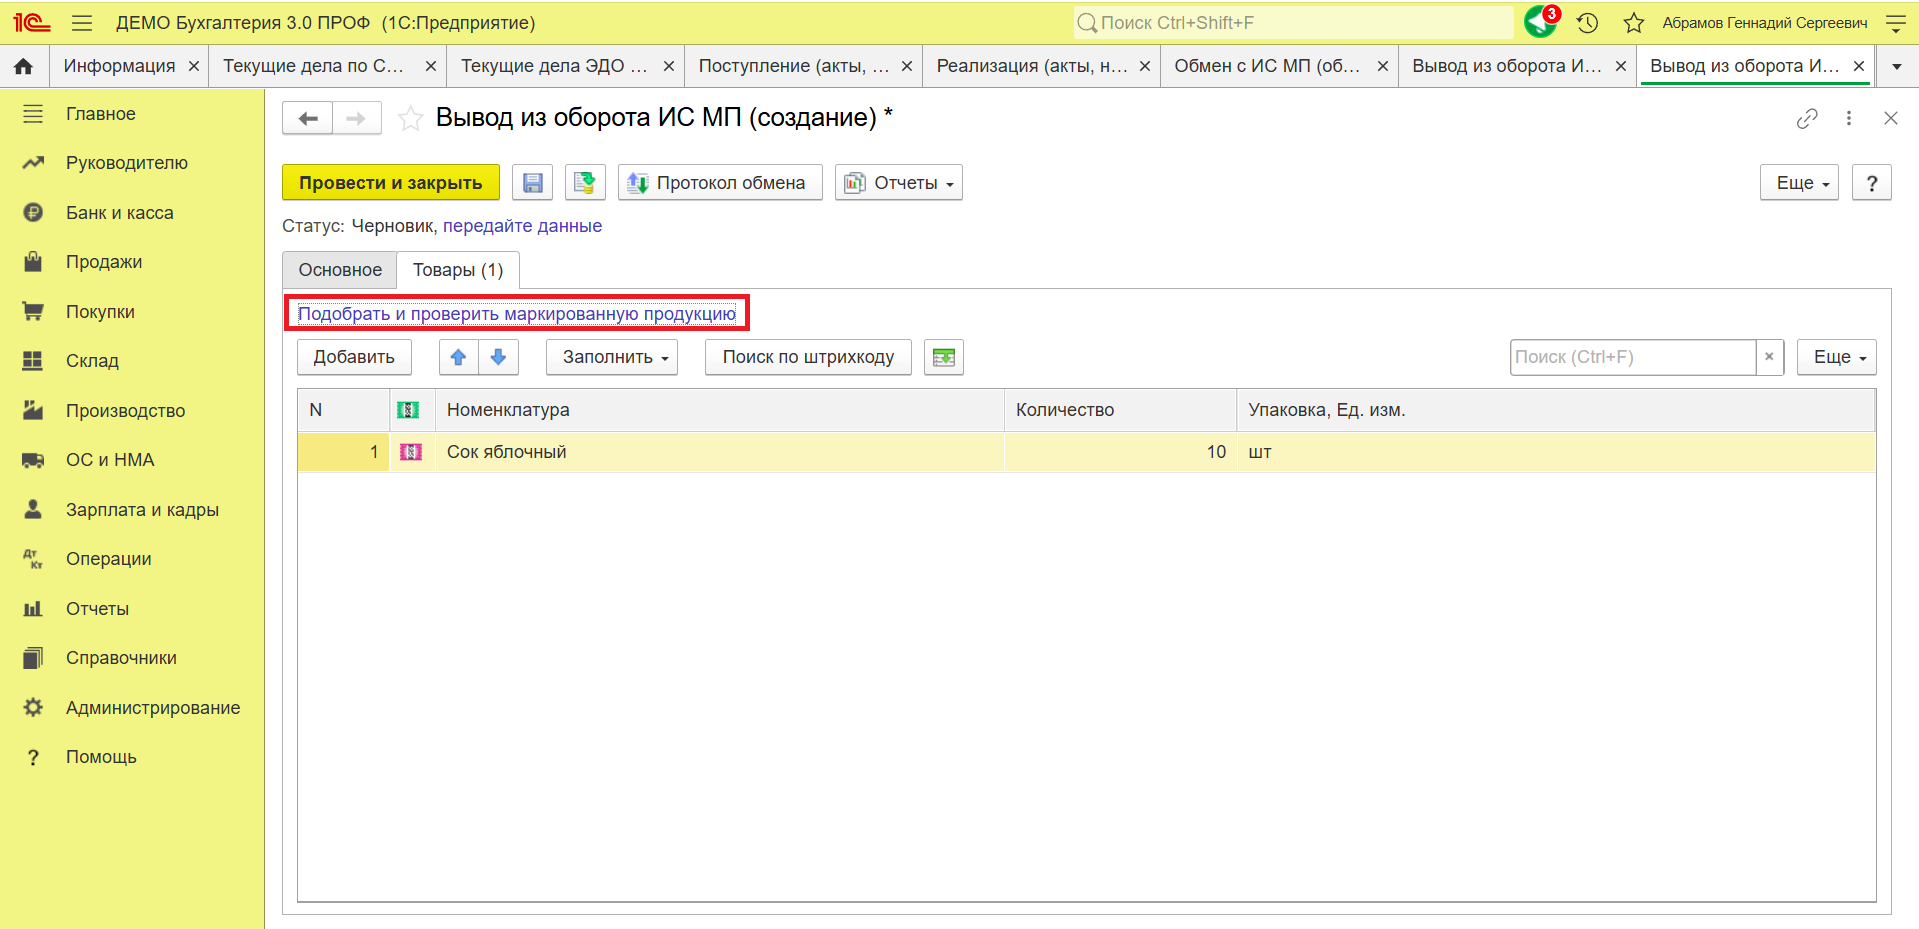
Task: Open history clock icon in header
Action: [x=1587, y=23]
